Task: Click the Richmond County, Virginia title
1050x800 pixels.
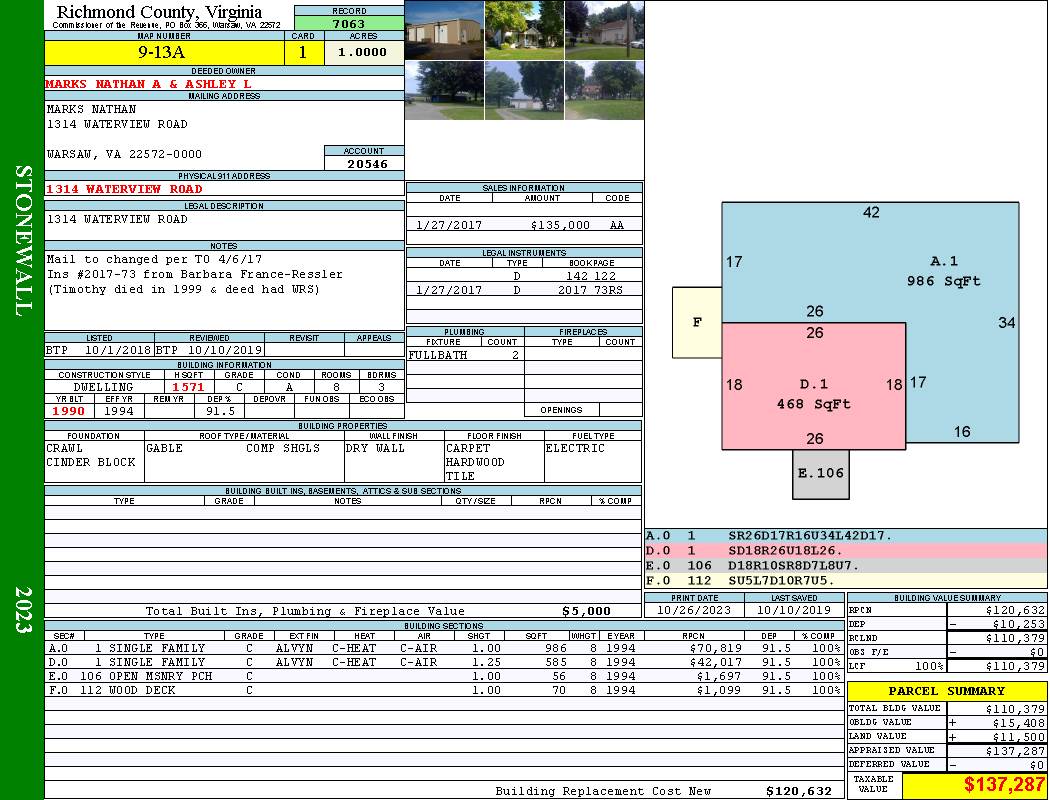Action: pos(159,11)
